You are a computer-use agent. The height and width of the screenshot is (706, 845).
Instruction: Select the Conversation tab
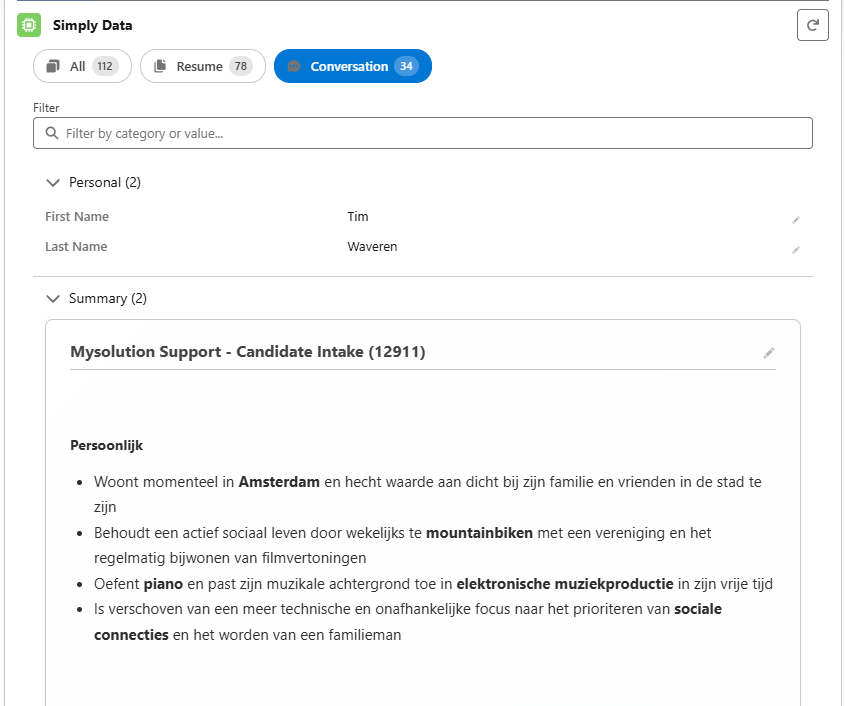click(352, 65)
